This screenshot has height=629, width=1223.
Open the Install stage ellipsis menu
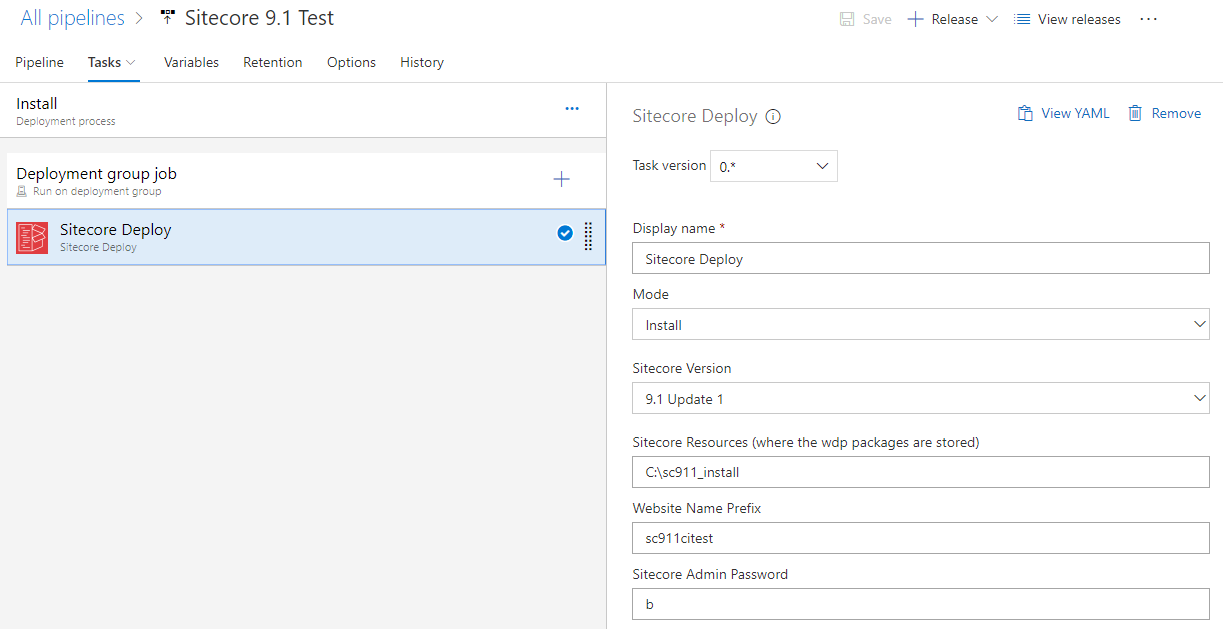[x=572, y=109]
